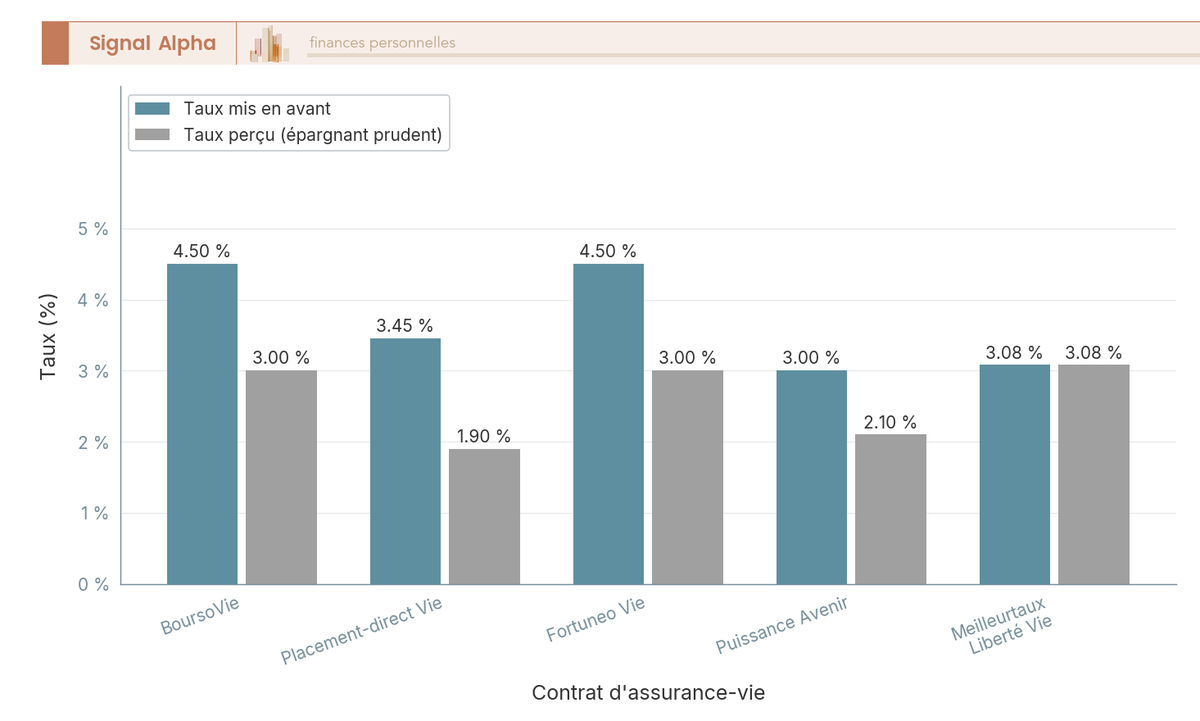
Task: Click the blue 'Taux mis en avant' legend swatch
Action: 154,109
